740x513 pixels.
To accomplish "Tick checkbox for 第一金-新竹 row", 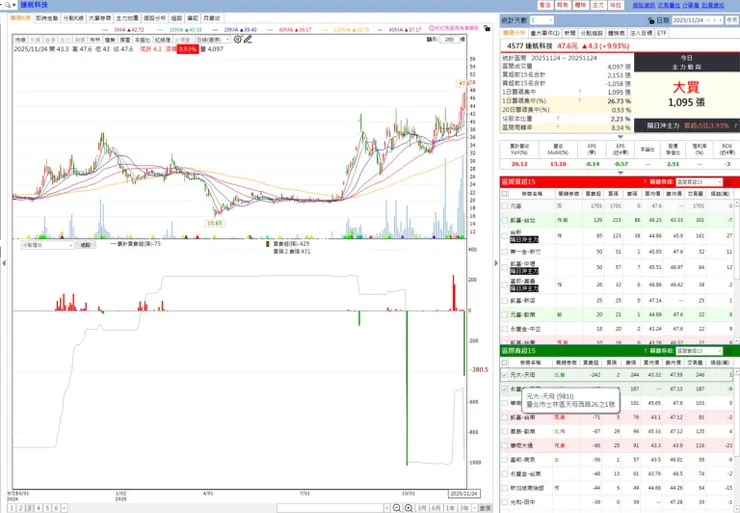I will [505, 252].
